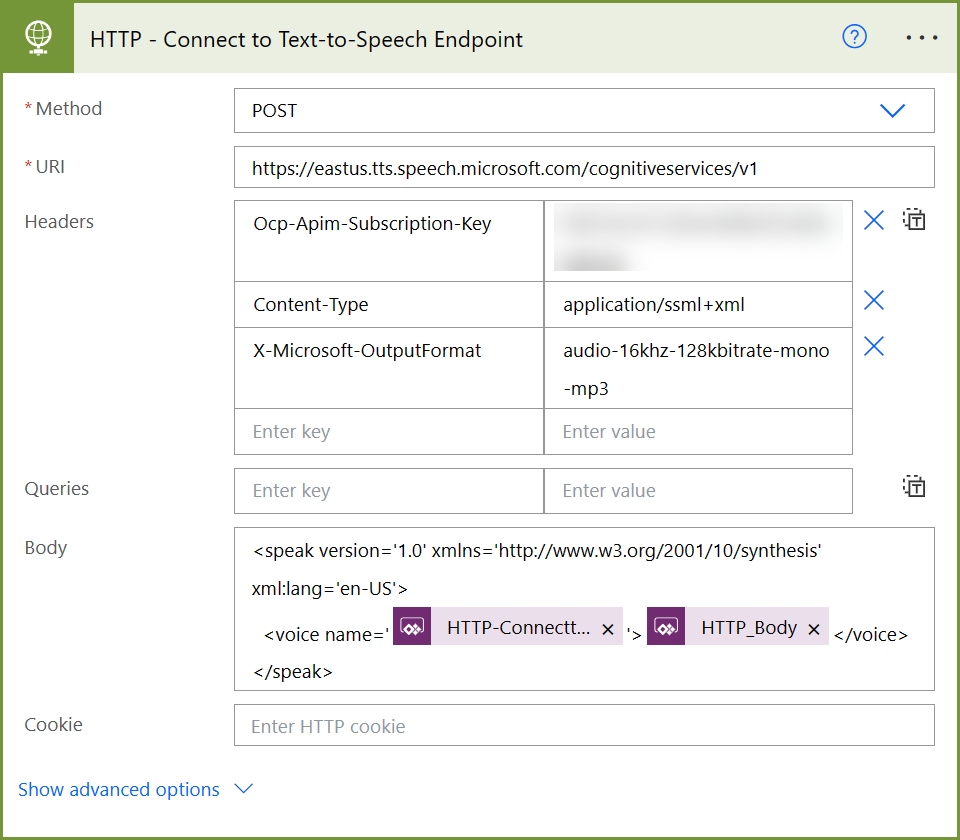Remove the HTTP_Body token from the Body
This screenshot has width=960, height=840.
point(816,630)
